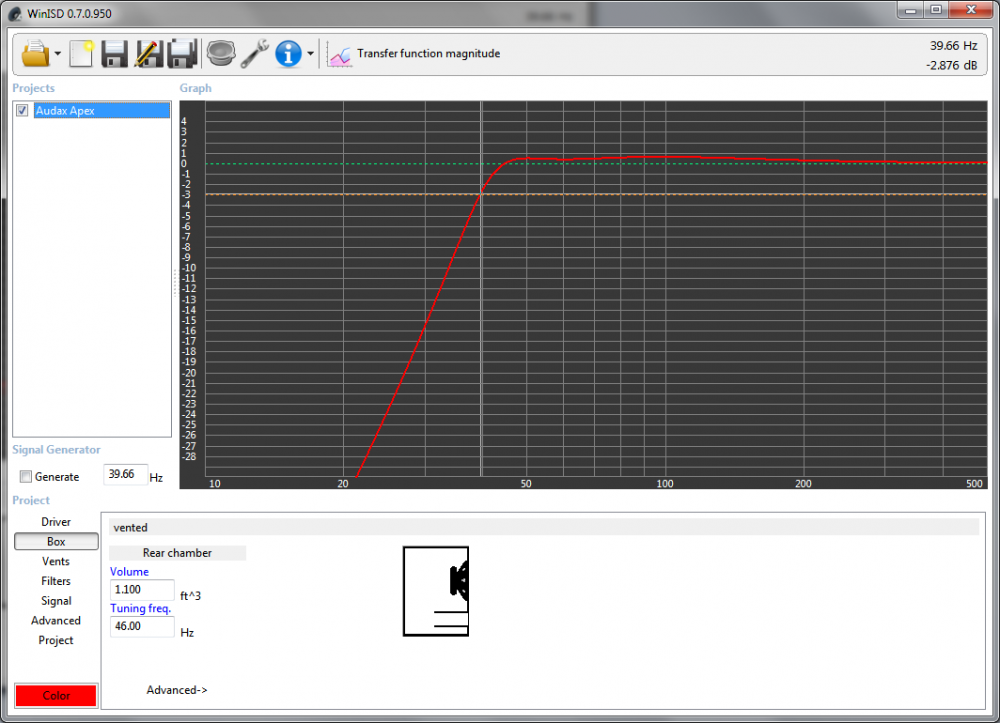The height and width of the screenshot is (723, 1000).
Task: Expand the open folder dropdown arrow
Action: (x=58, y=54)
